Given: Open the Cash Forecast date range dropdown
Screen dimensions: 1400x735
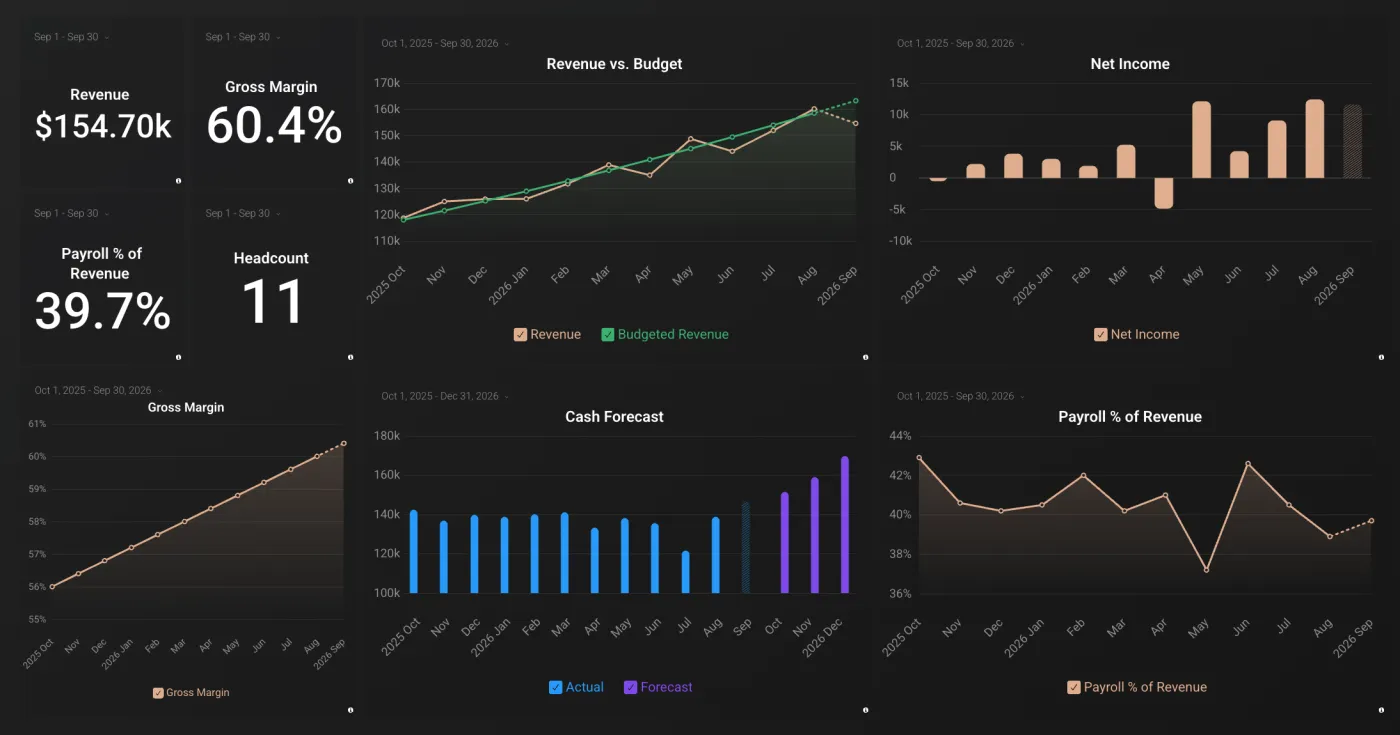Looking at the screenshot, I should coord(445,396).
